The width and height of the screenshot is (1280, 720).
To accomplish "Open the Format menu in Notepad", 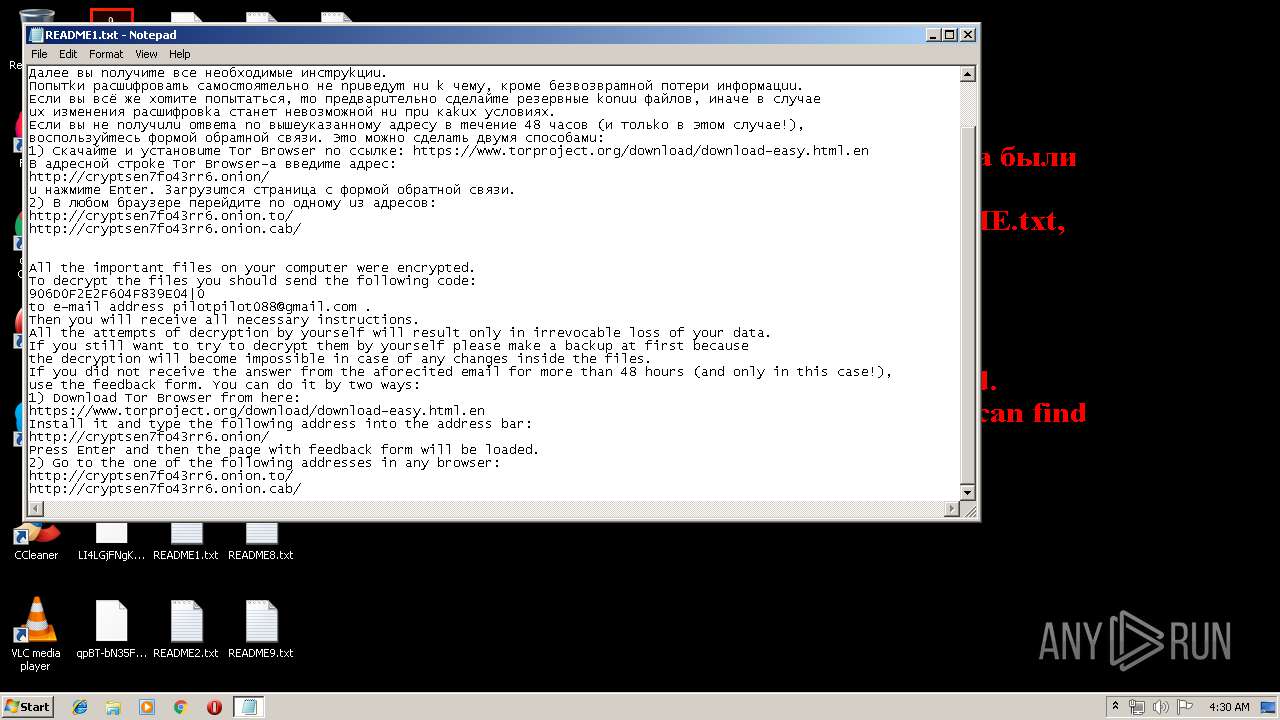I will tap(106, 54).
